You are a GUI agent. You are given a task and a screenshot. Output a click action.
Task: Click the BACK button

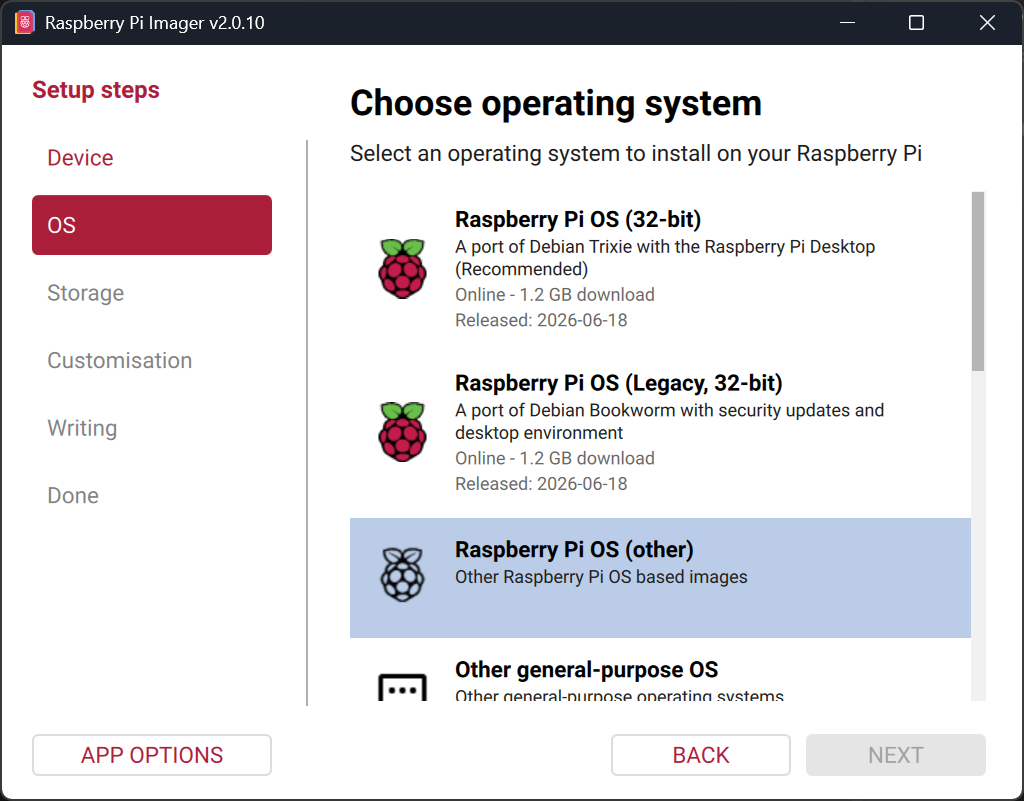[701, 755]
